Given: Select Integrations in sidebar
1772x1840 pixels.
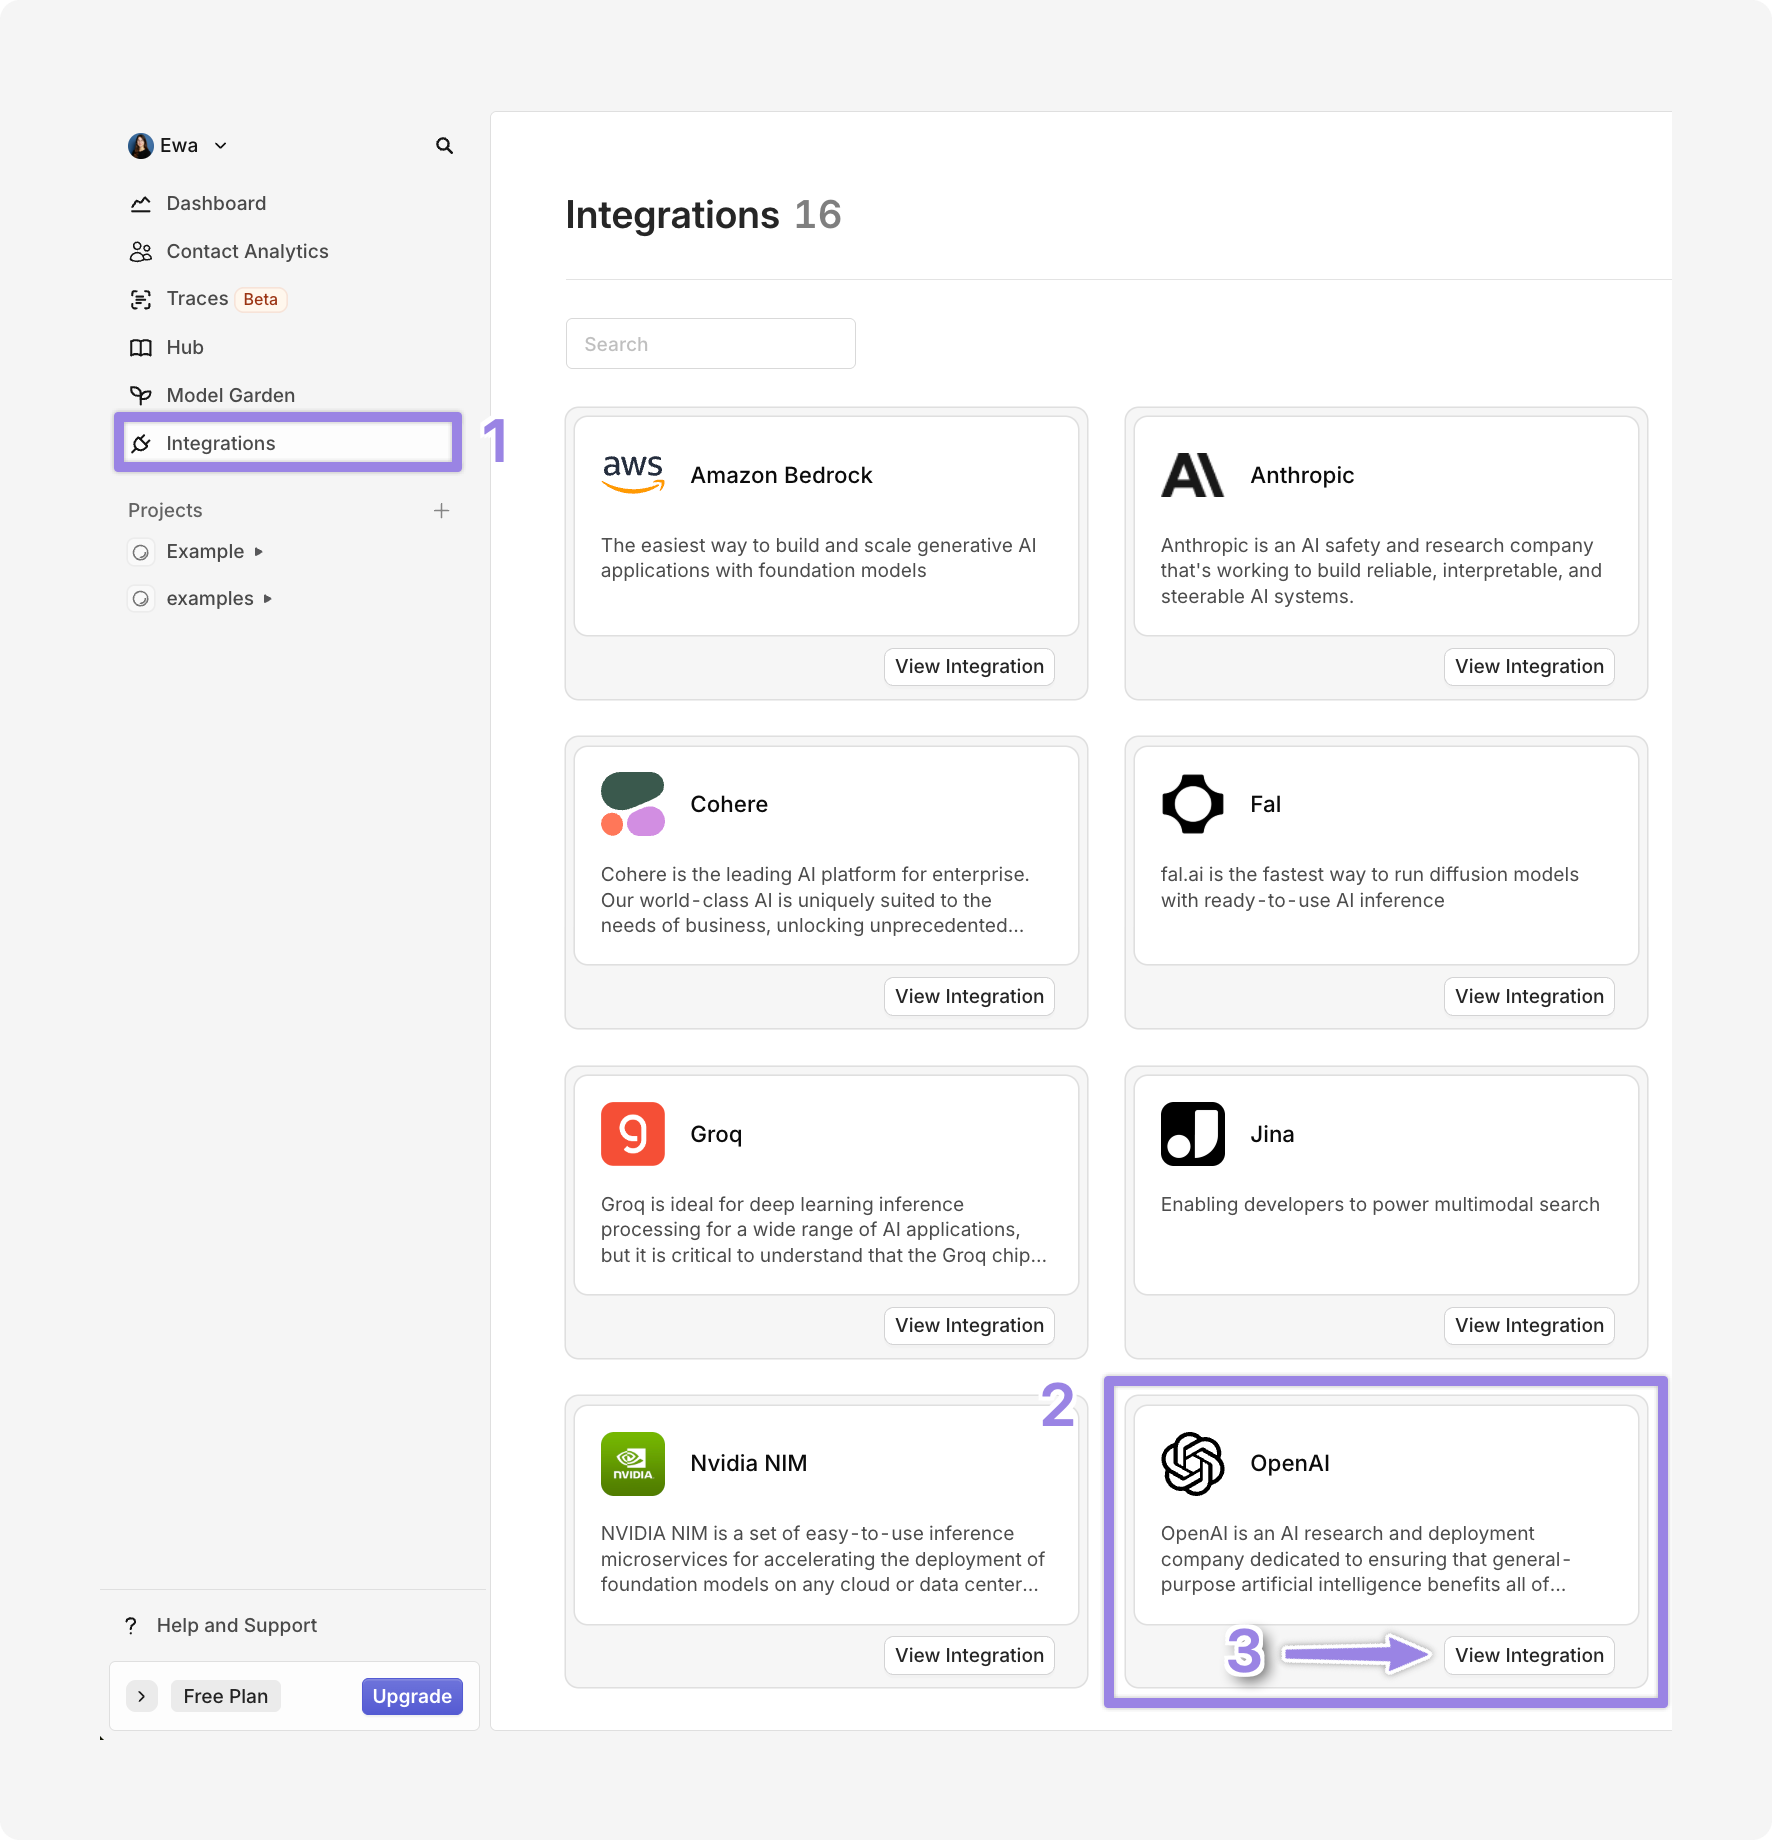Looking at the screenshot, I should (288, 443).
